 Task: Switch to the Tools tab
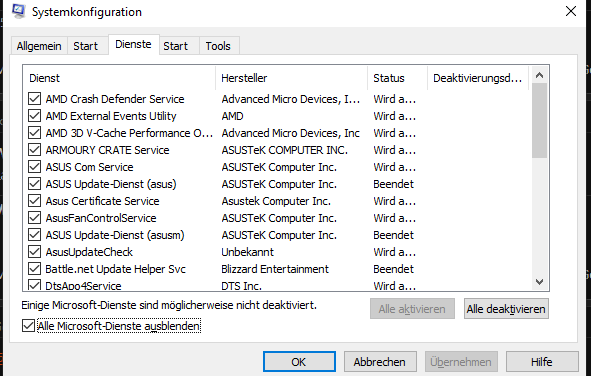[218, 46]
